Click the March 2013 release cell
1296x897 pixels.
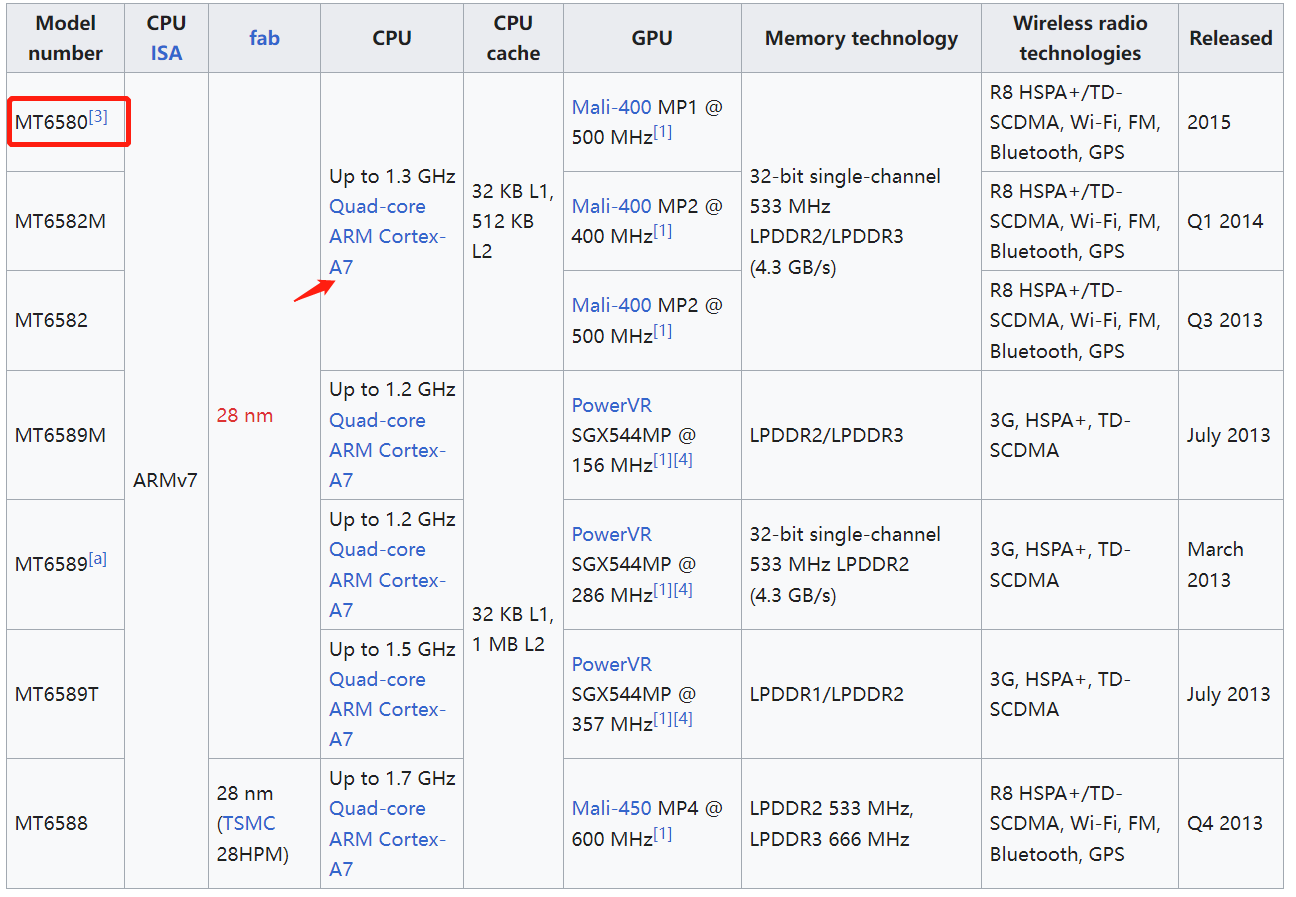[x=1231, y=564]
